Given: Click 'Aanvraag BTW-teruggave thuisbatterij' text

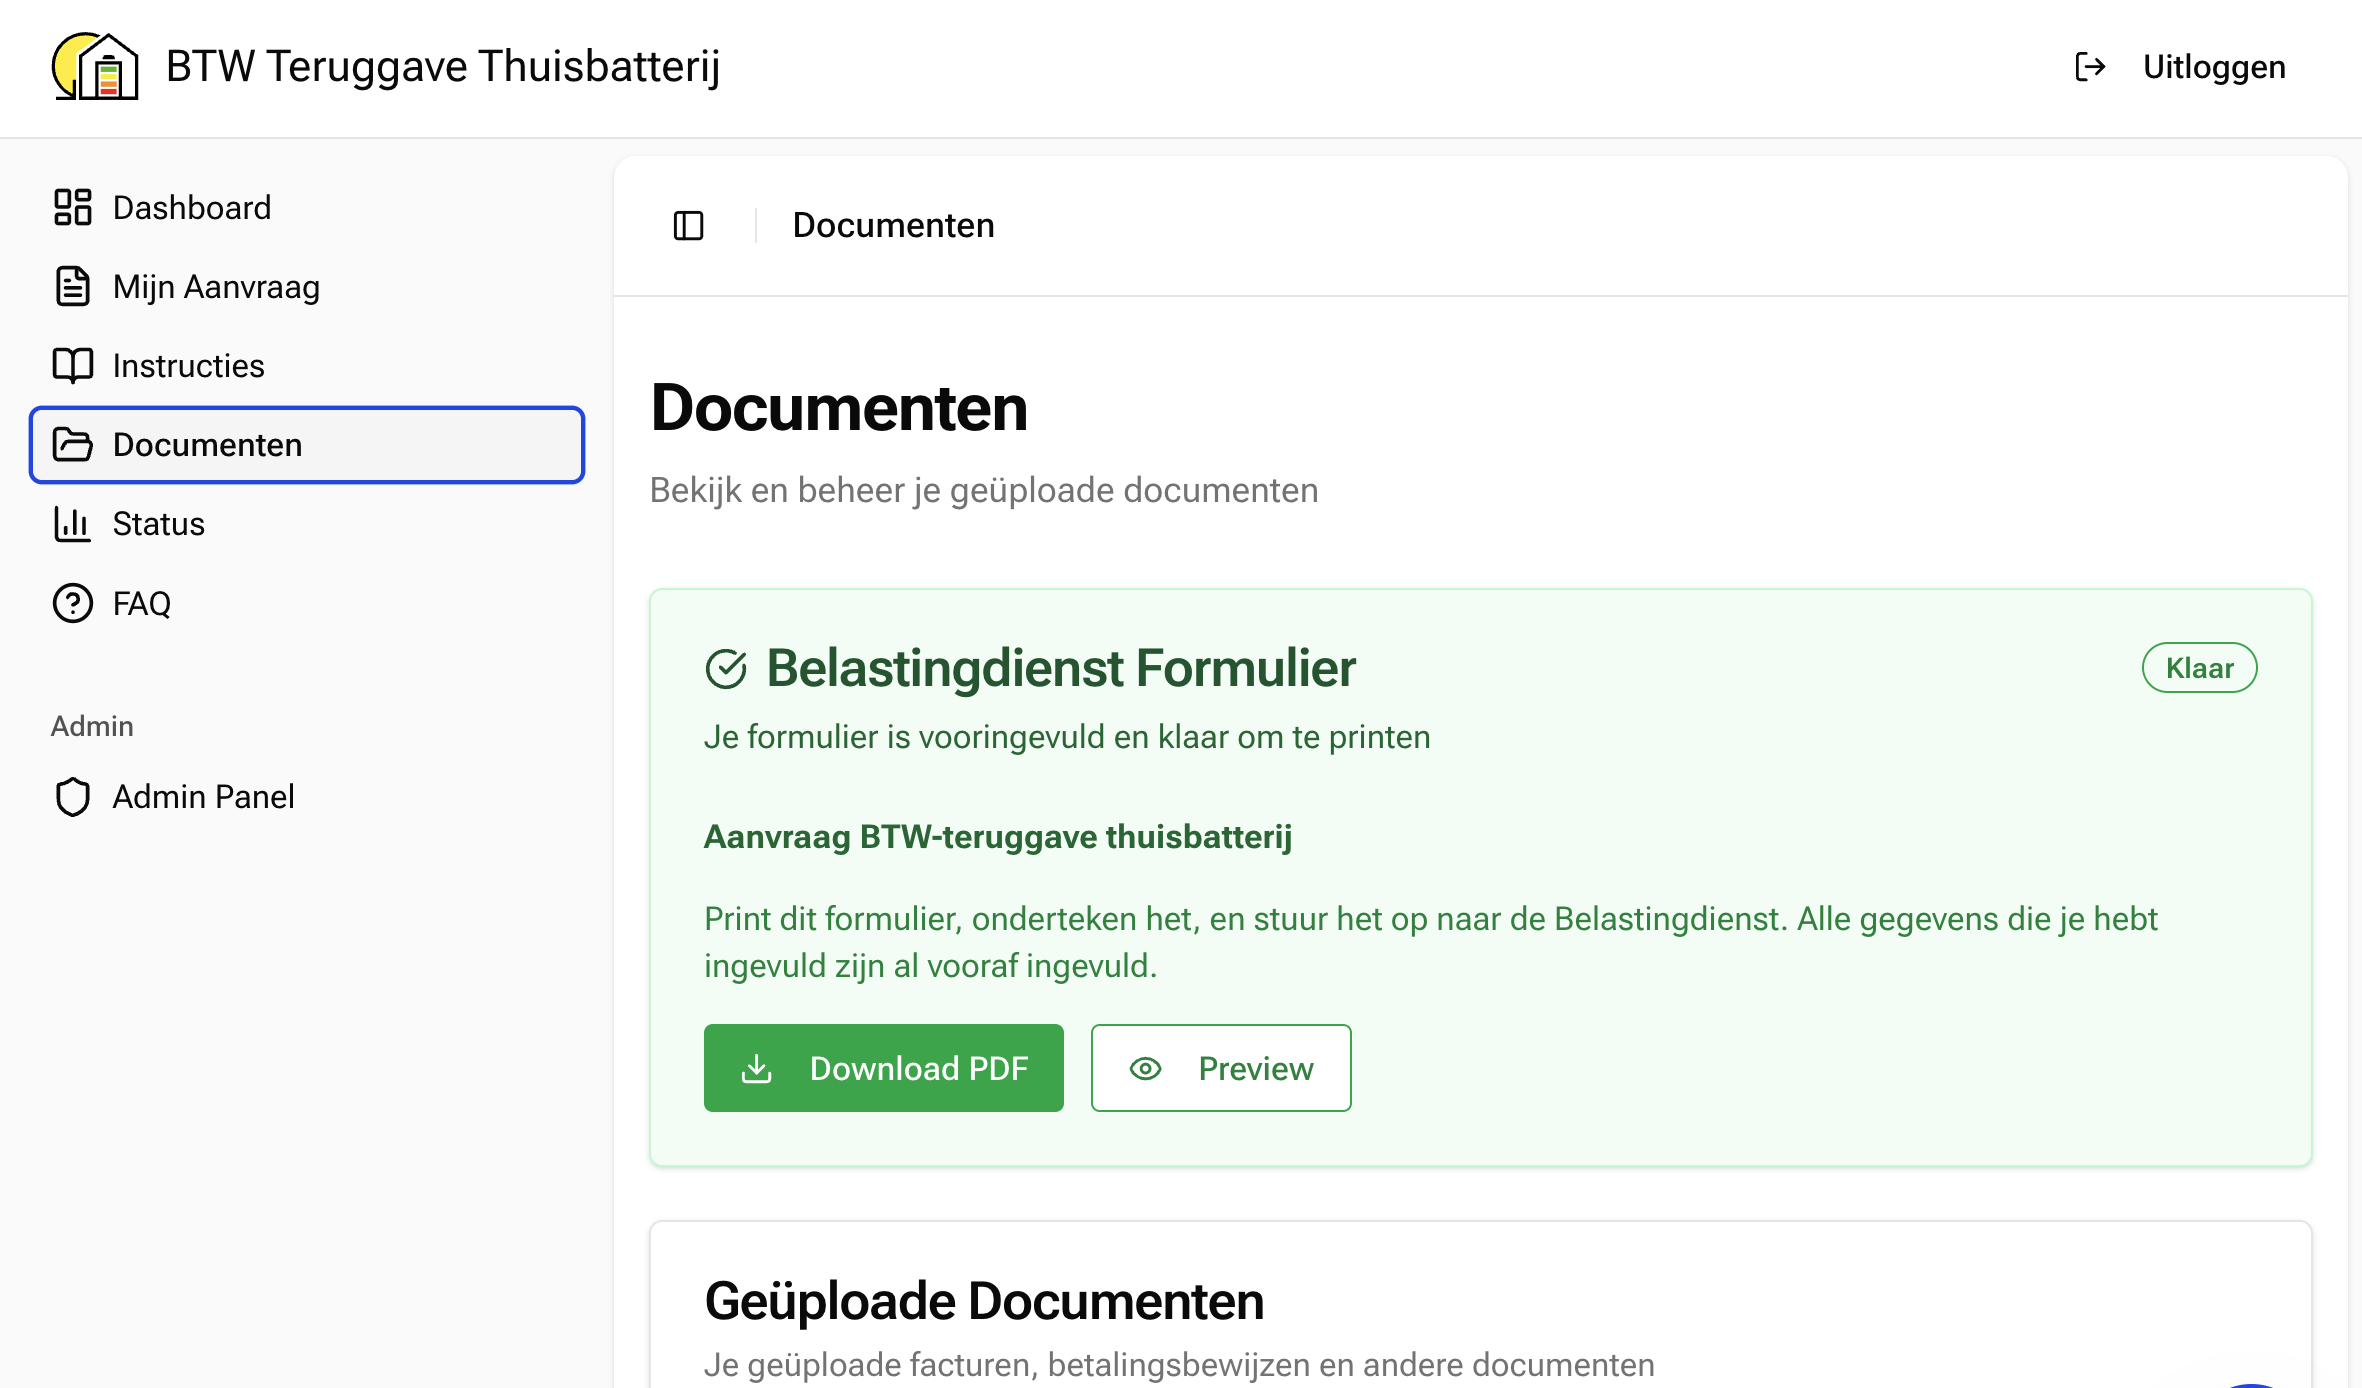Looking at the screenshot, I should point(998,836).
